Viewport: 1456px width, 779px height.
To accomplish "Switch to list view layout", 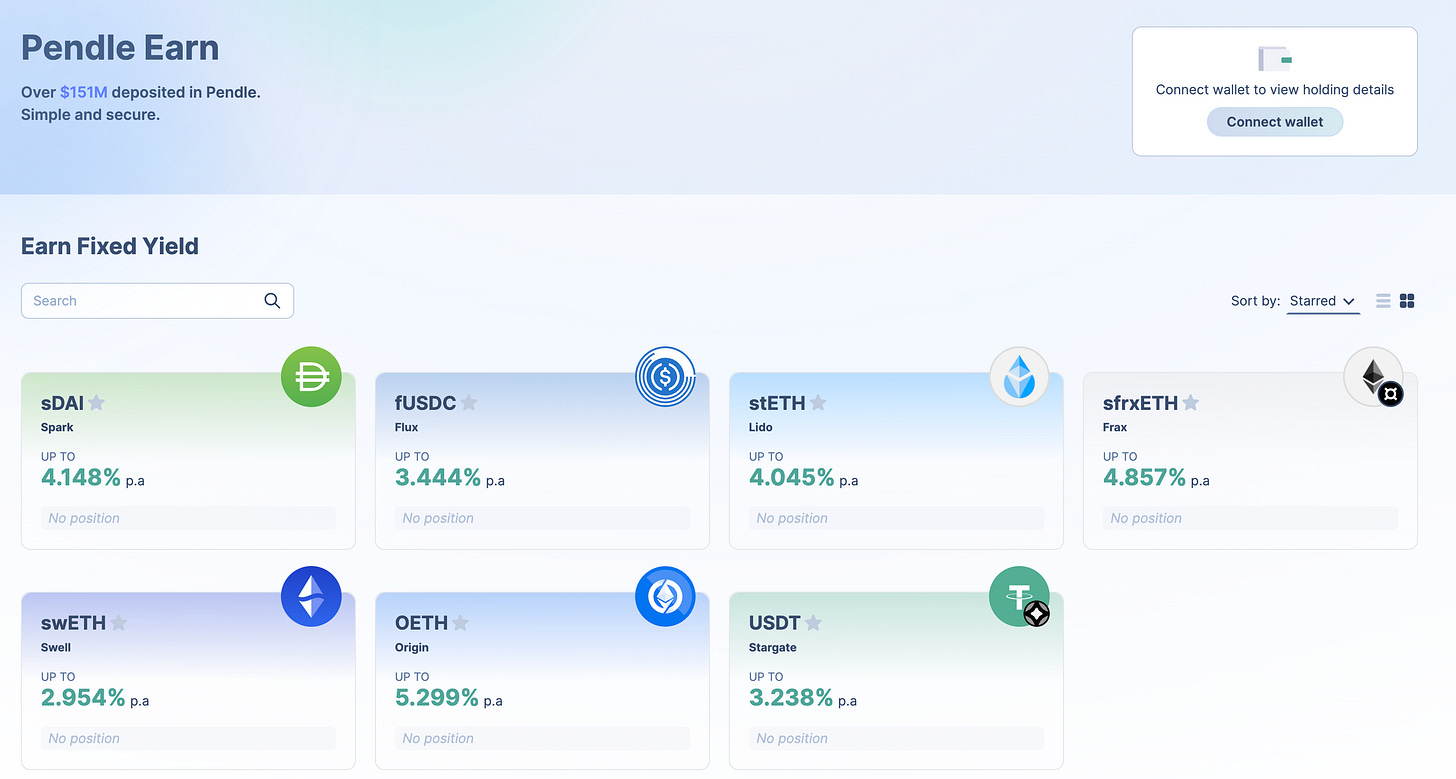I will (x=1383, y=301).
